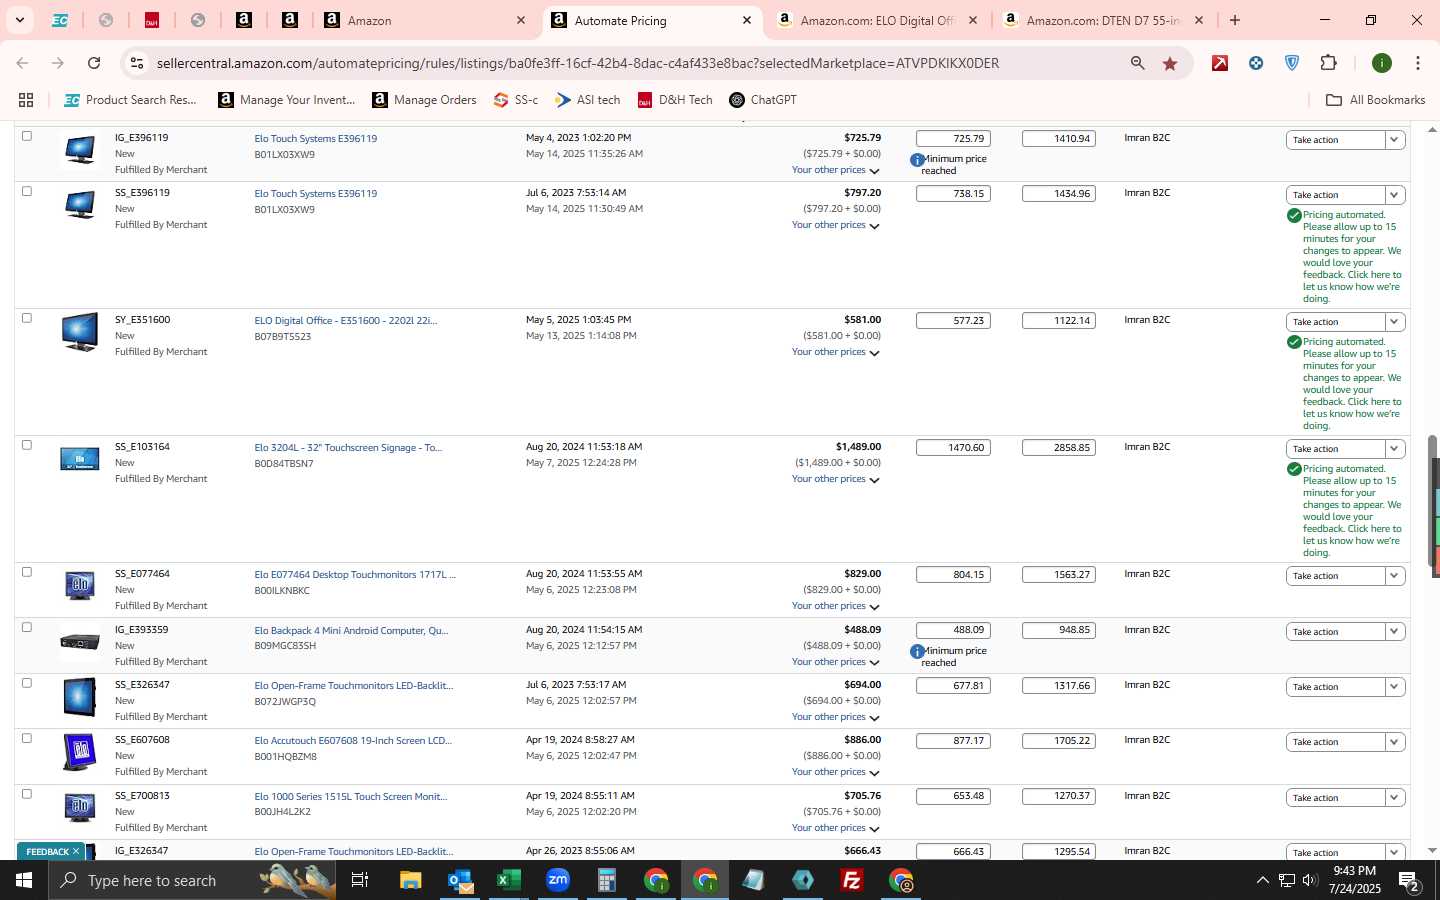Click scrollbar up arrow at page top
The width and height of the screenshot is (1440, 900).
pyautogui.click(x=1432, y=130)
